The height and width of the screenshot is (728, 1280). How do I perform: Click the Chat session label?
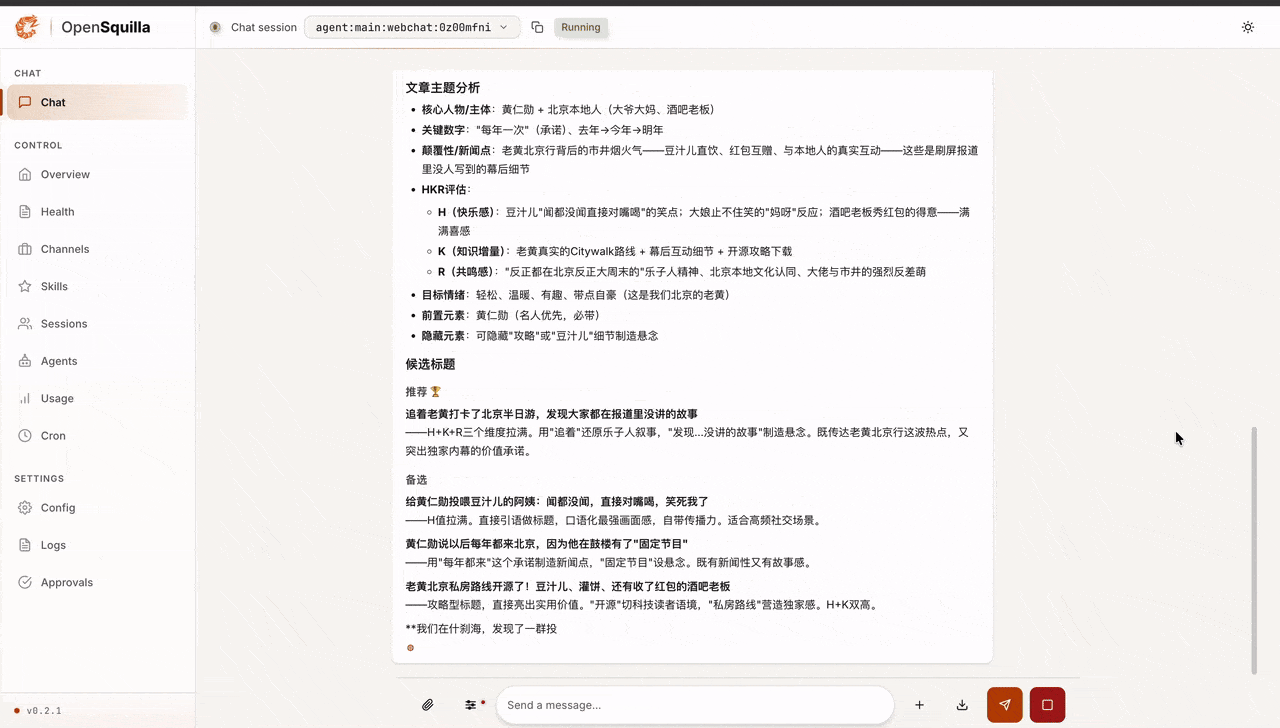(264, 27)
